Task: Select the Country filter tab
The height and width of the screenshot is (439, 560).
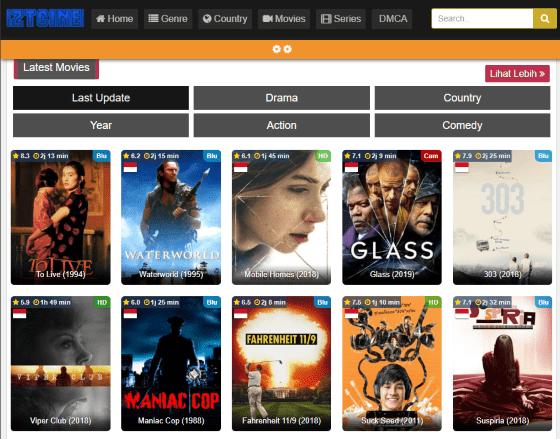Action: point(462,98)
